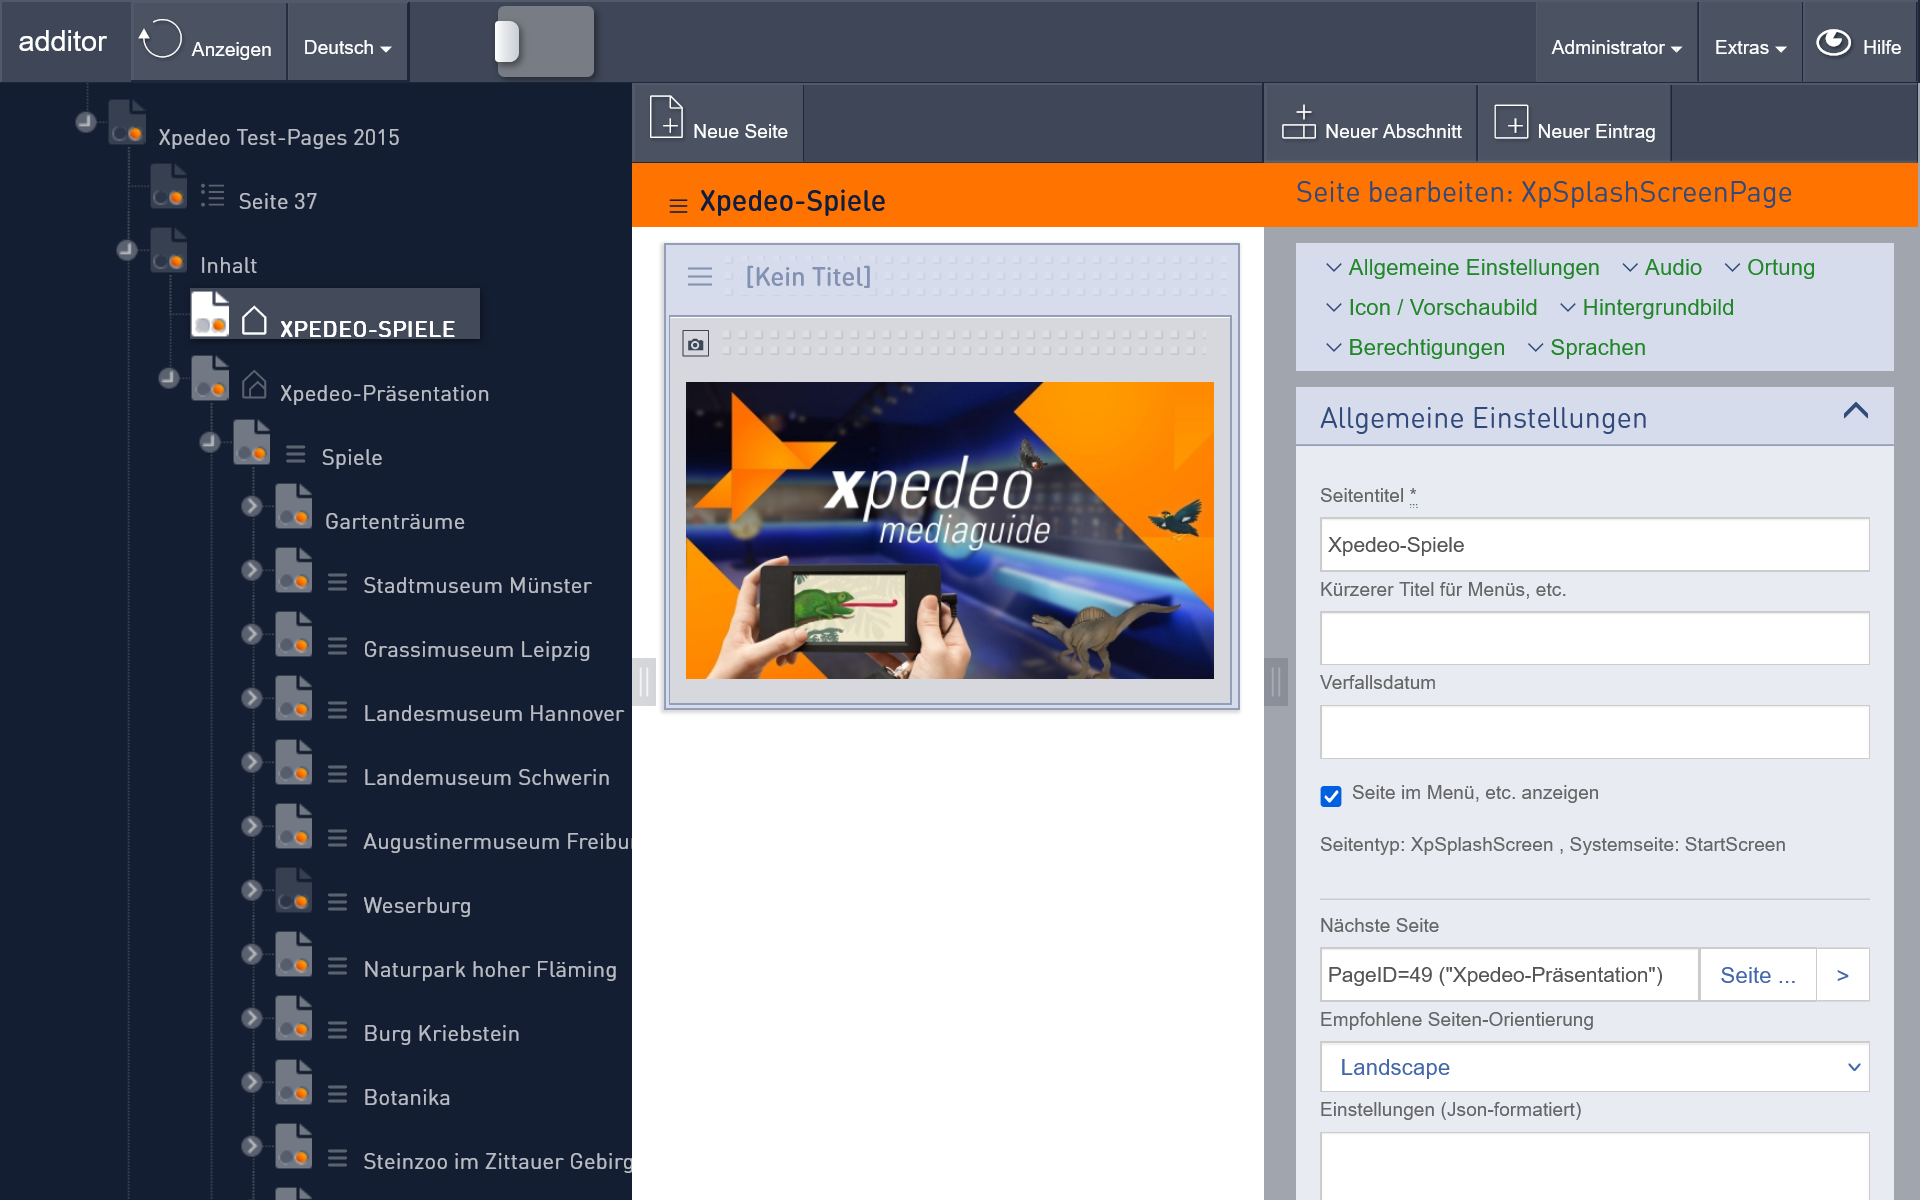Open the Extras menu
This screenshot has width=1920, height=1200.
[x=1750, y=47]
